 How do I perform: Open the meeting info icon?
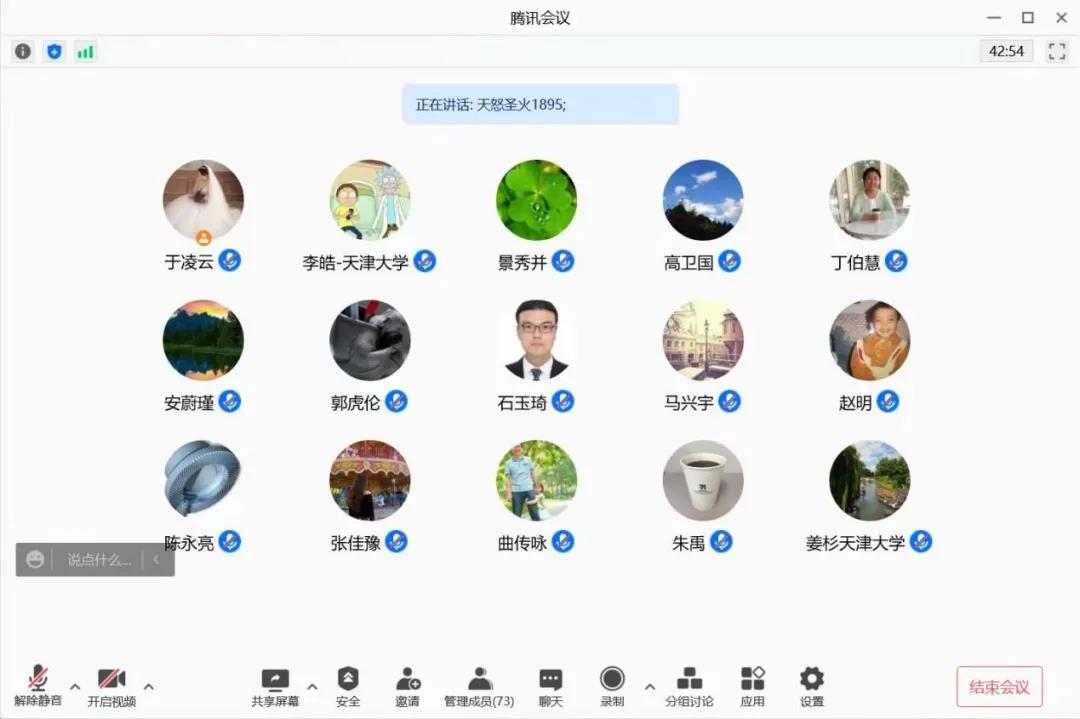click(x=23, y=51)
